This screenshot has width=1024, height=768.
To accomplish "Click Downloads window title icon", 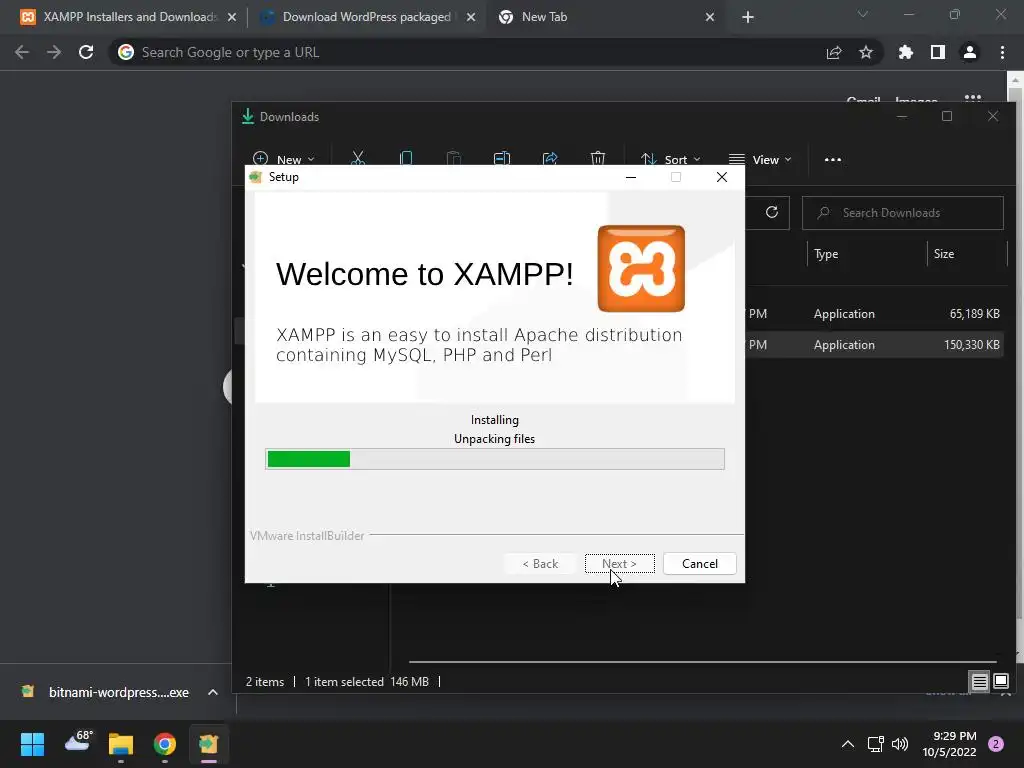I will [x=248, y=117].
